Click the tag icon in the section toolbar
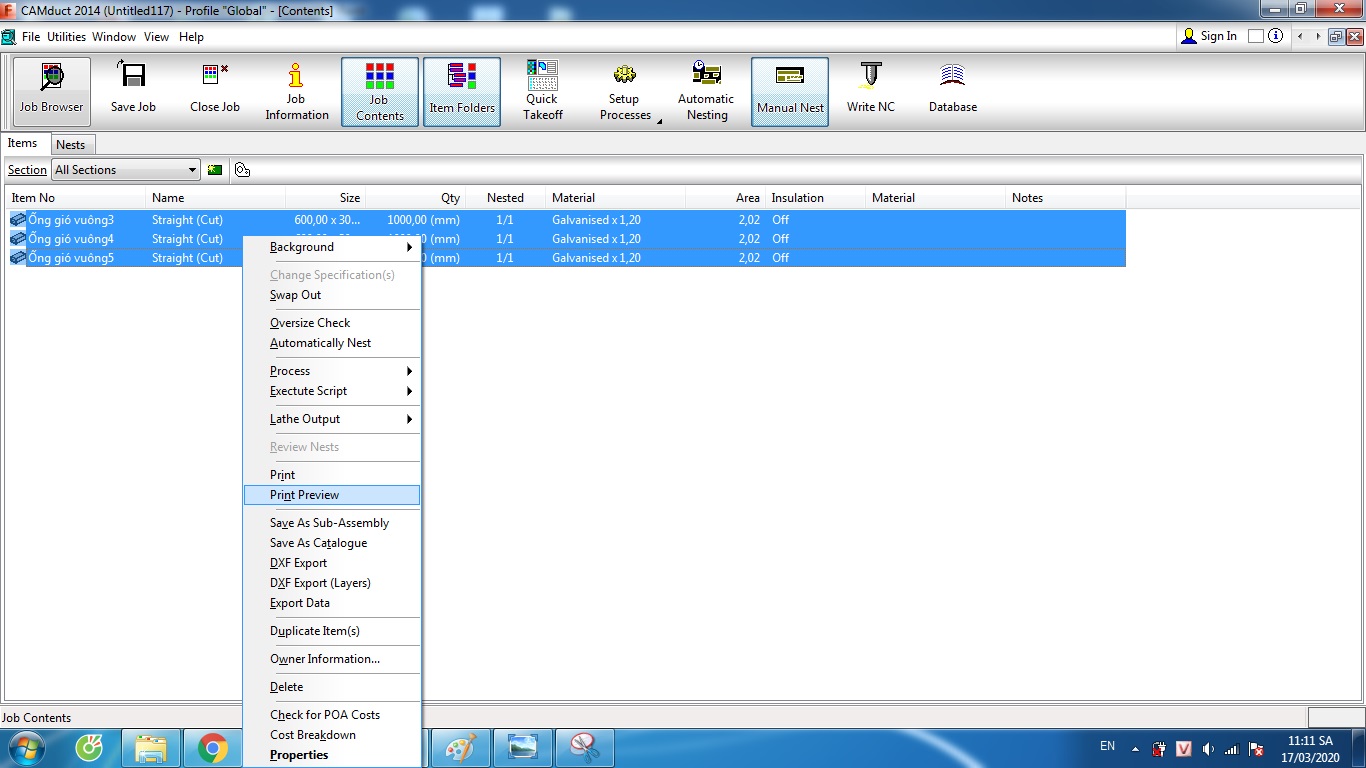The height and width of the screenshot is (768, 1366). [242, 170]
